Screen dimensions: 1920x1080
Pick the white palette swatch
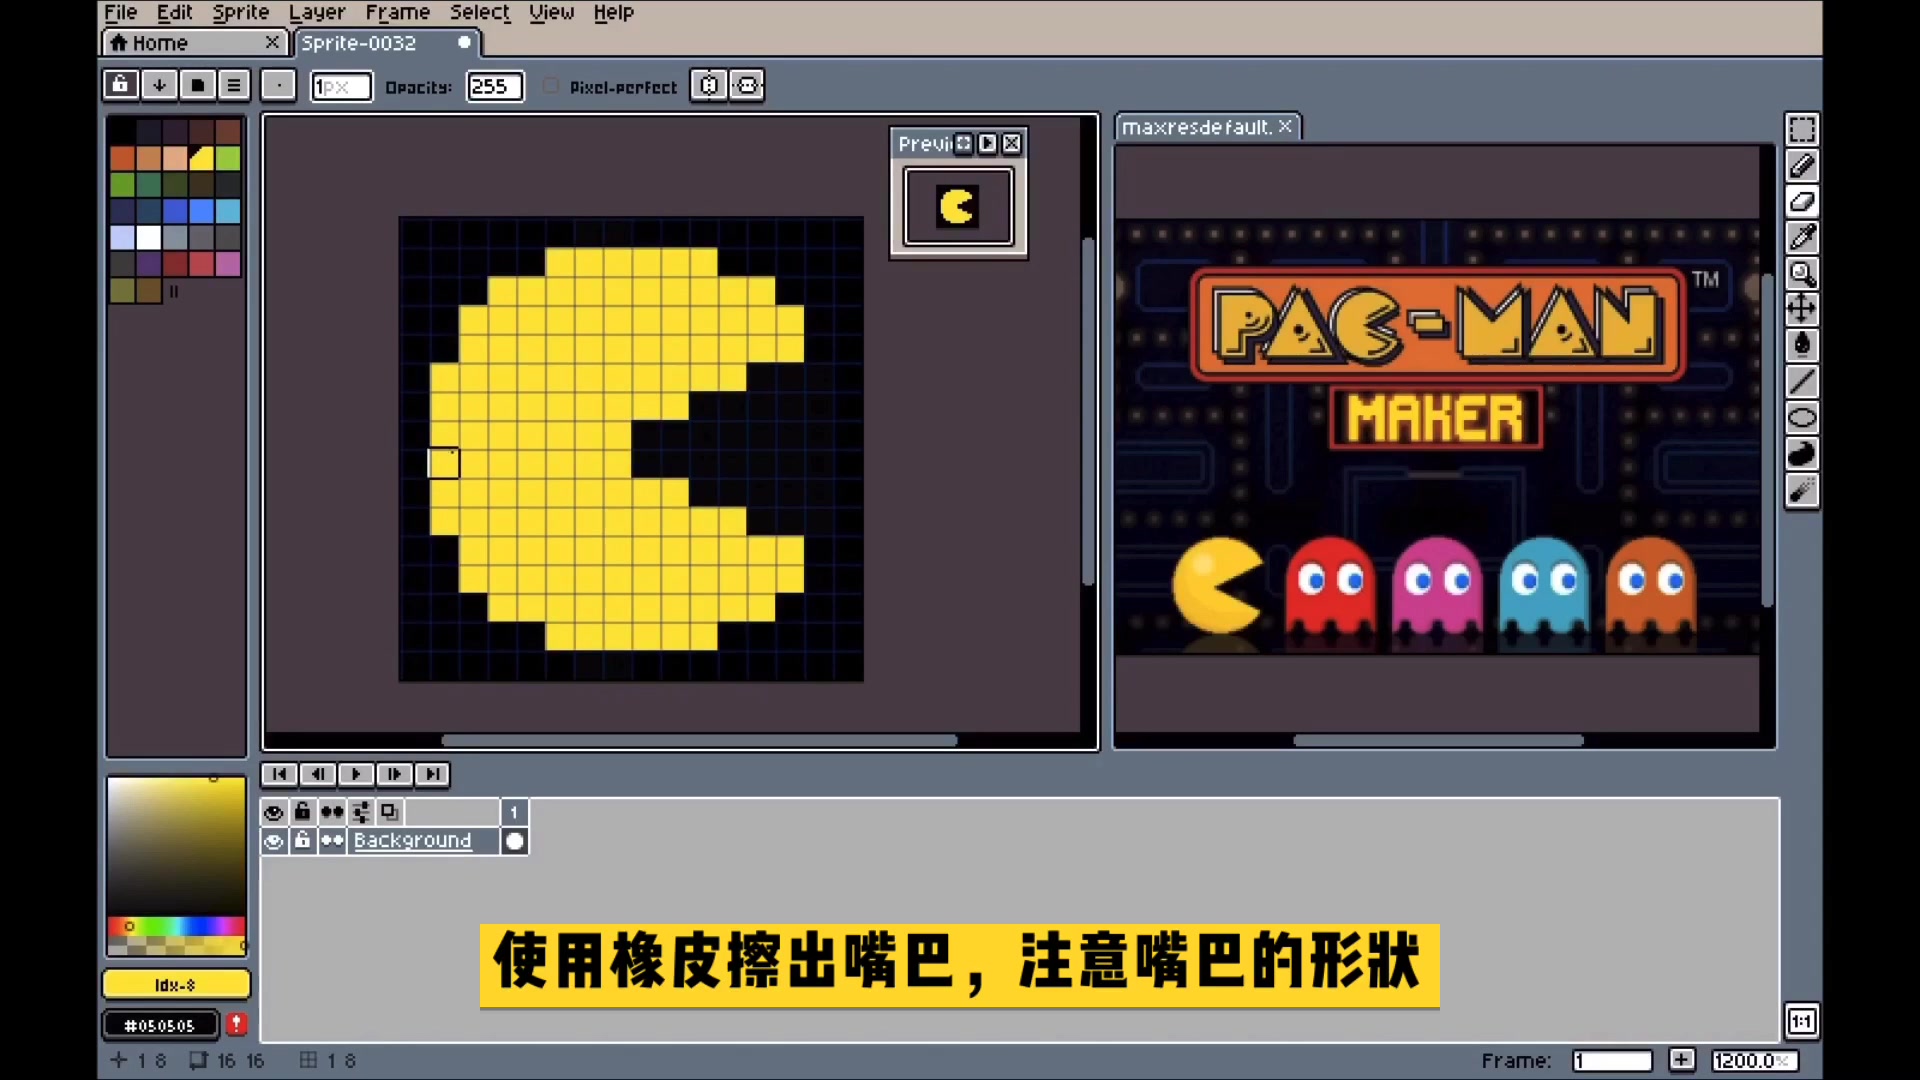148,238
